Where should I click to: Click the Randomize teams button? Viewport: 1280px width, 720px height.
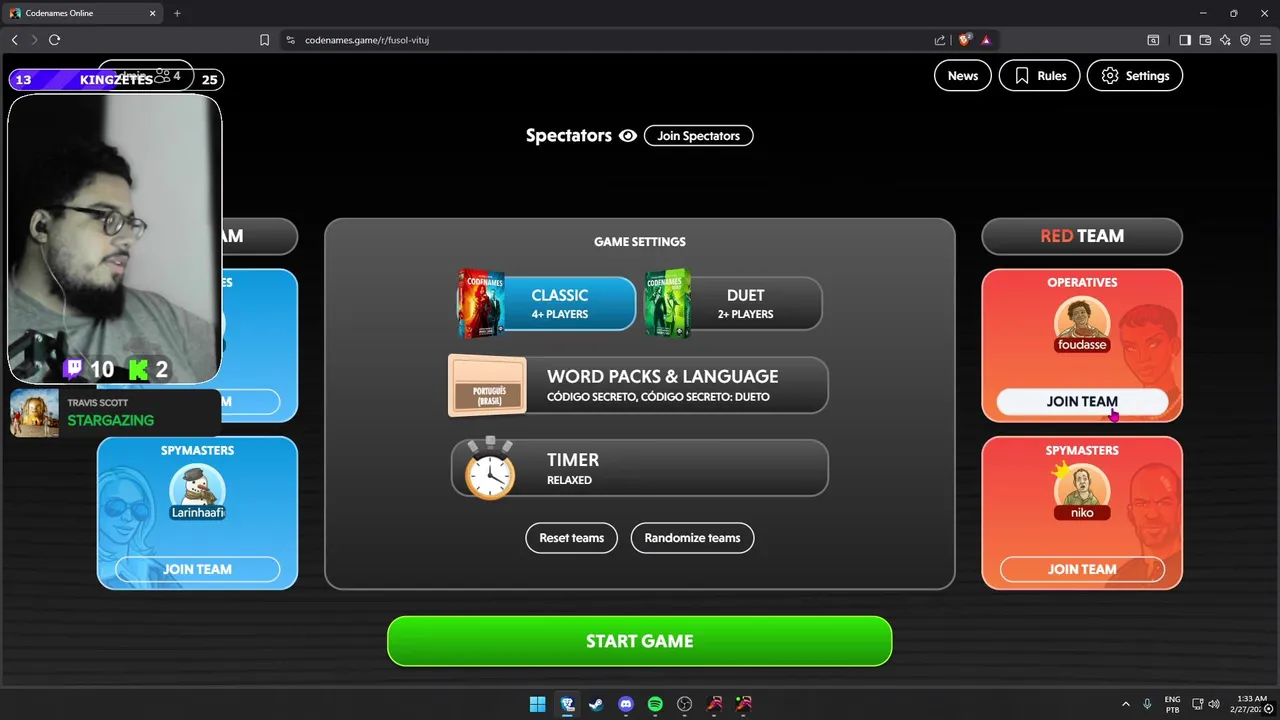(x=692, y=538)
